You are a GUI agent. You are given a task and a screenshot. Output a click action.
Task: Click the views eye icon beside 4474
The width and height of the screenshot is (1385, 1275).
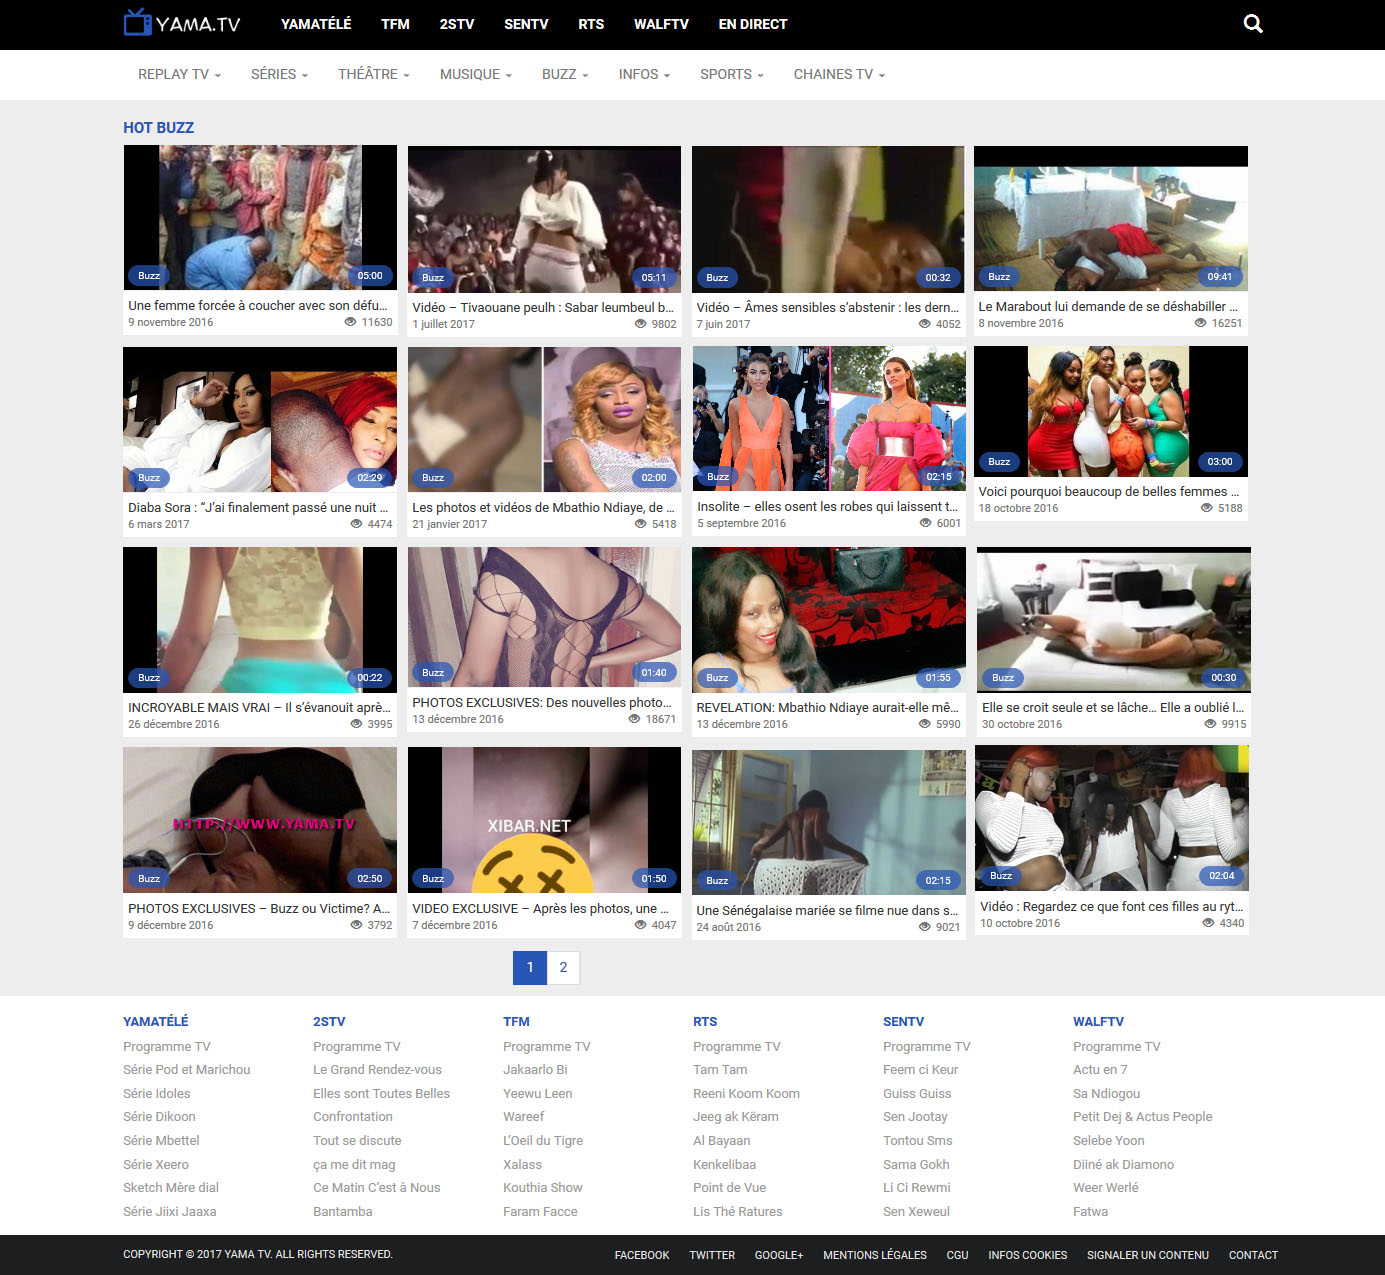(356, 524)
